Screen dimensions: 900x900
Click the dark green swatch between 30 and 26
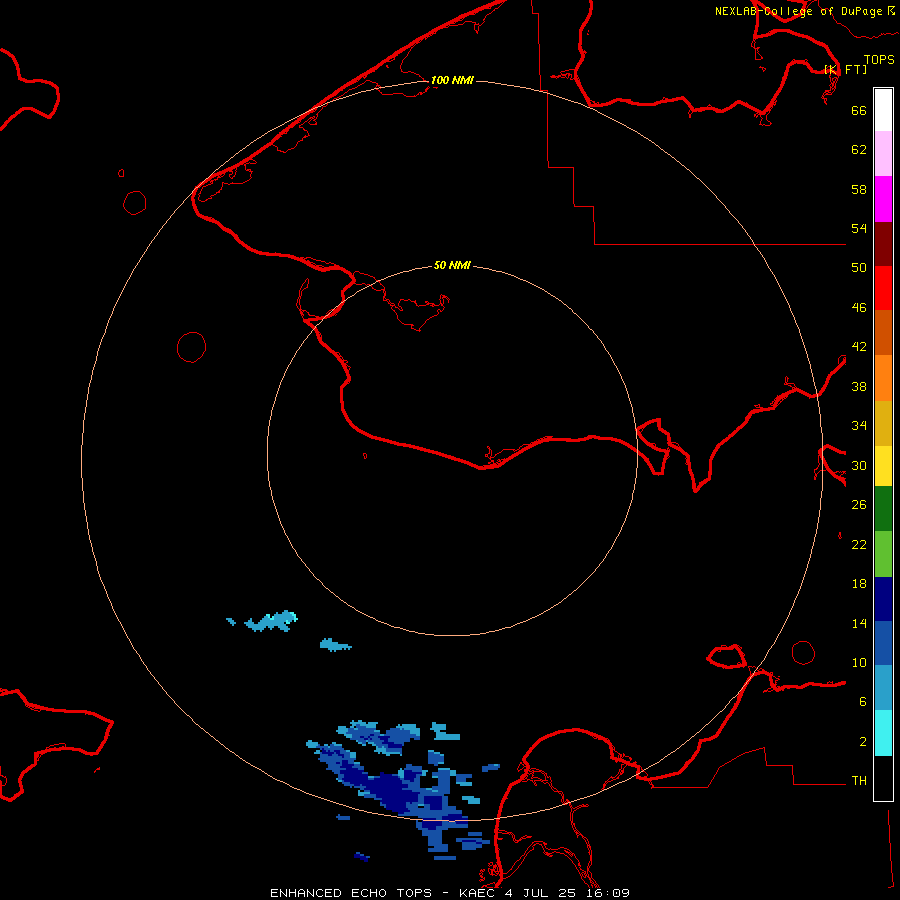(883, 509)
